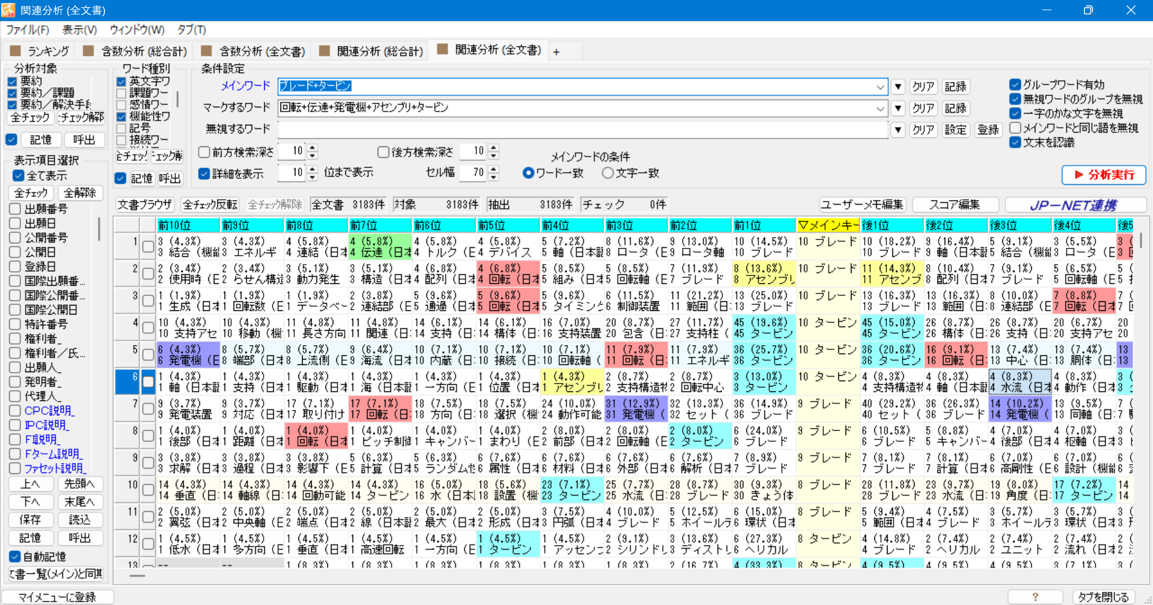Click the 前7位 column header
Screen dimensions: 1153x605
pyautogui.click(x=380, y=224)
